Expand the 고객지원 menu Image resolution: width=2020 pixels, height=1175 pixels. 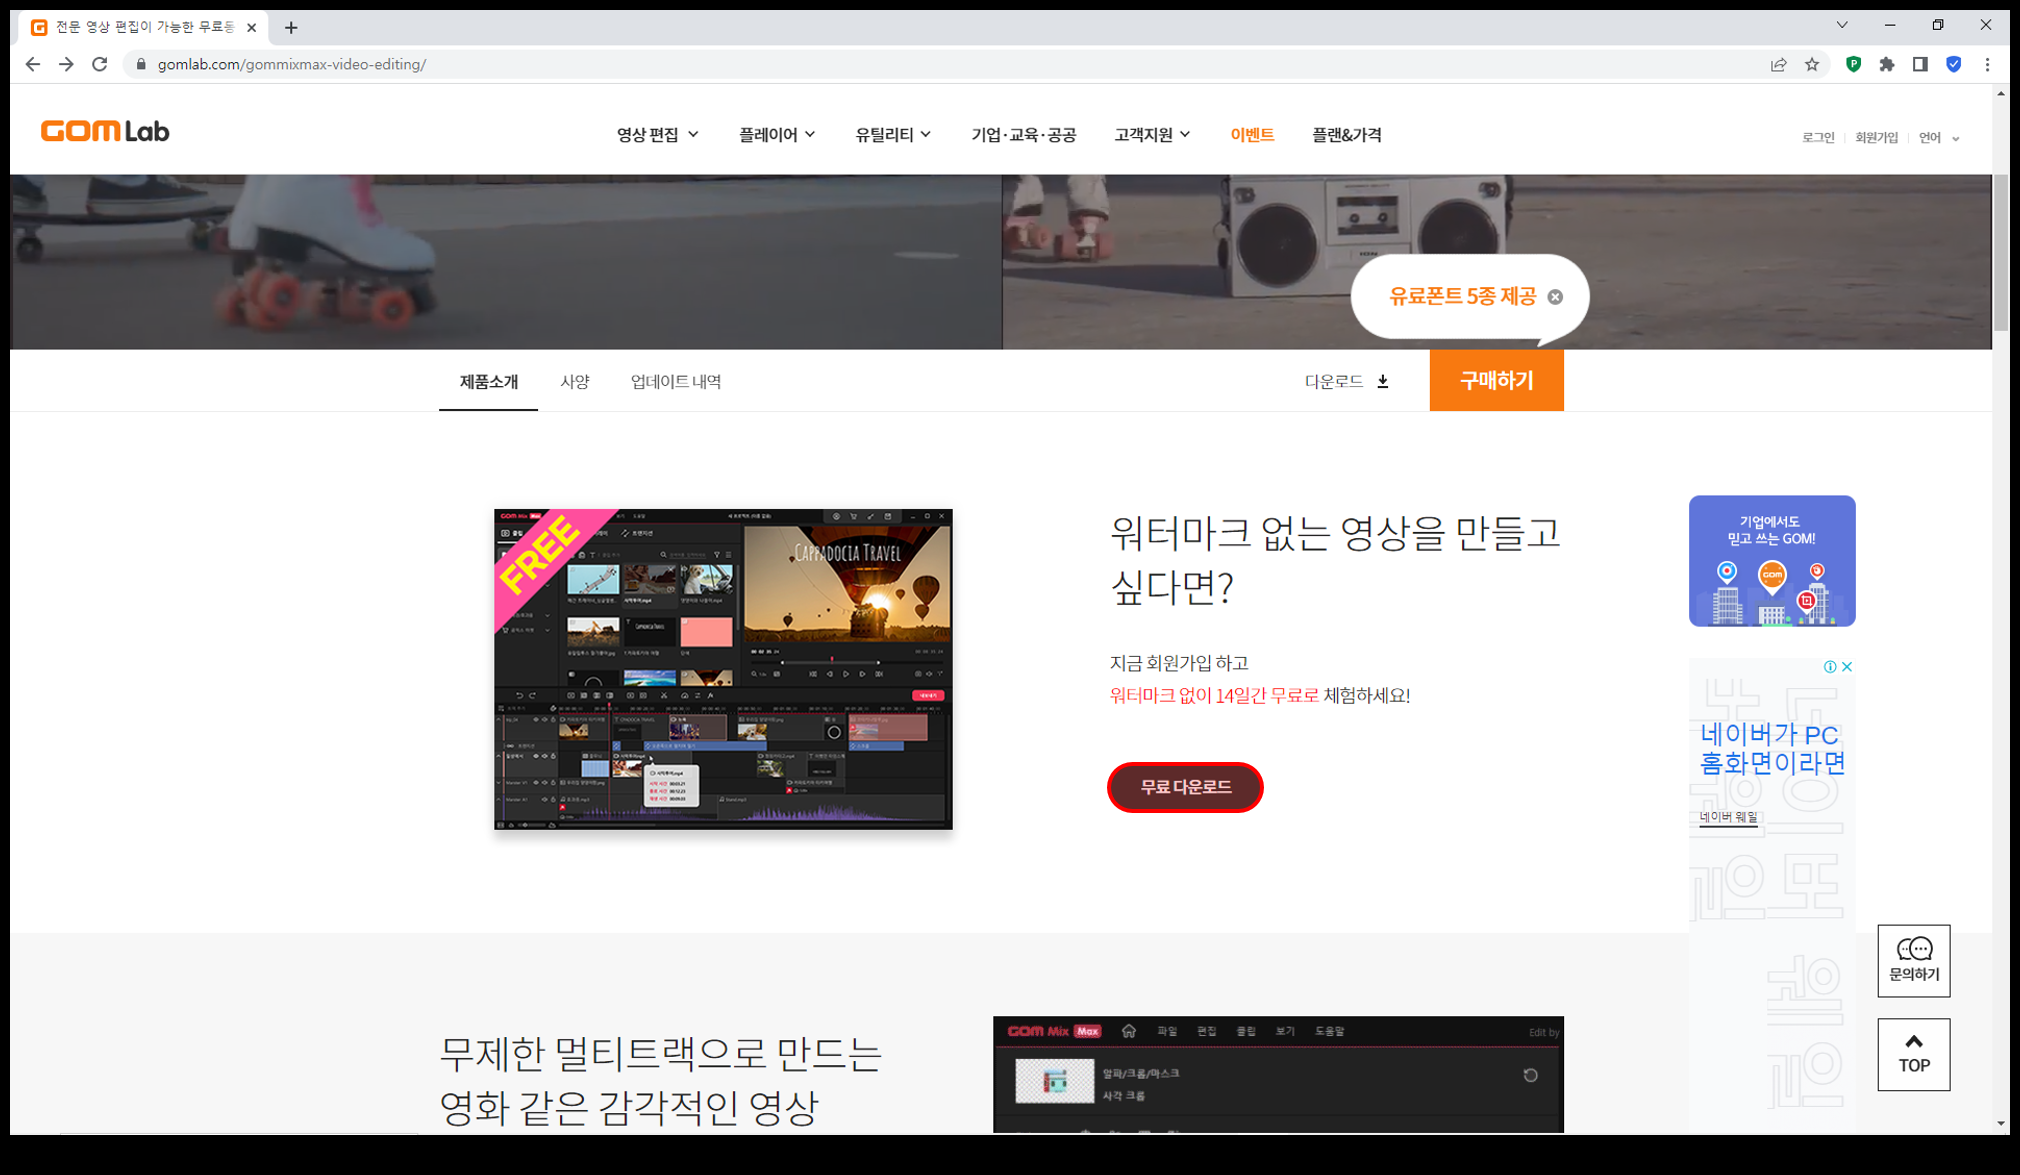click(x=1152, y=135)
